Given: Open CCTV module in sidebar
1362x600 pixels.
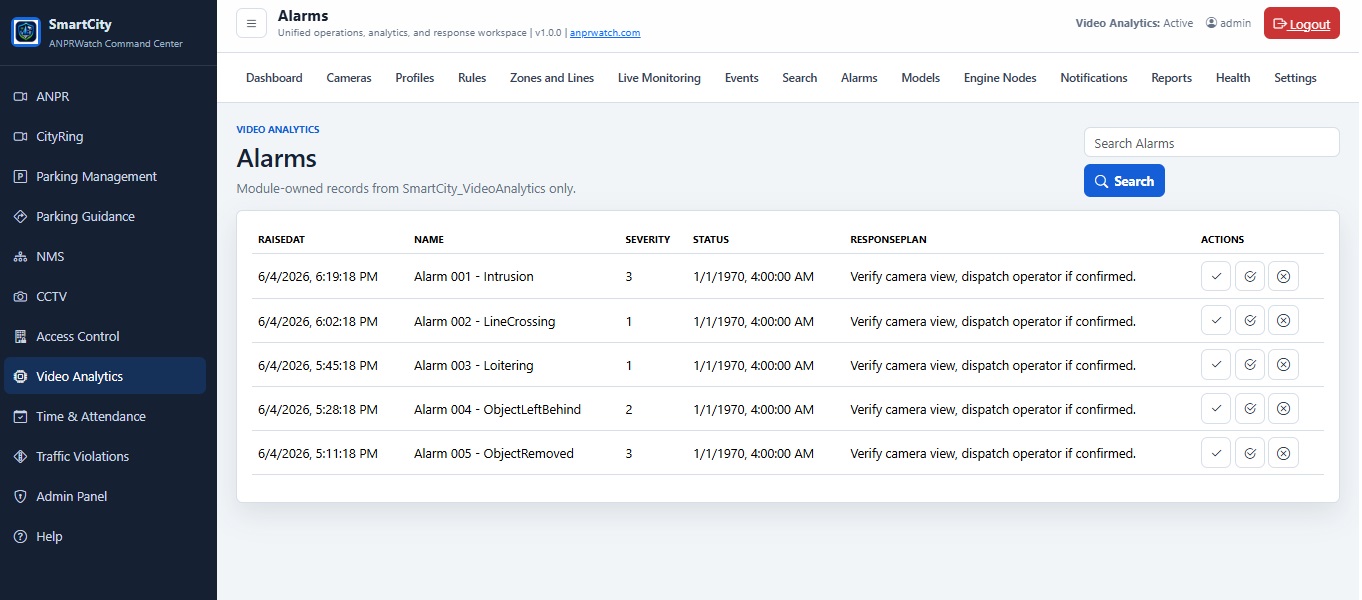Looking at the screenshot, I should click(x=104, y=297).
